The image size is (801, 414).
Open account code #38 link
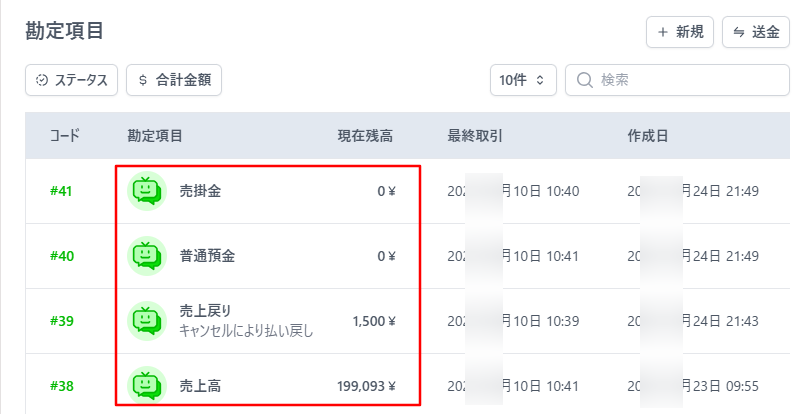coord(62,385)
